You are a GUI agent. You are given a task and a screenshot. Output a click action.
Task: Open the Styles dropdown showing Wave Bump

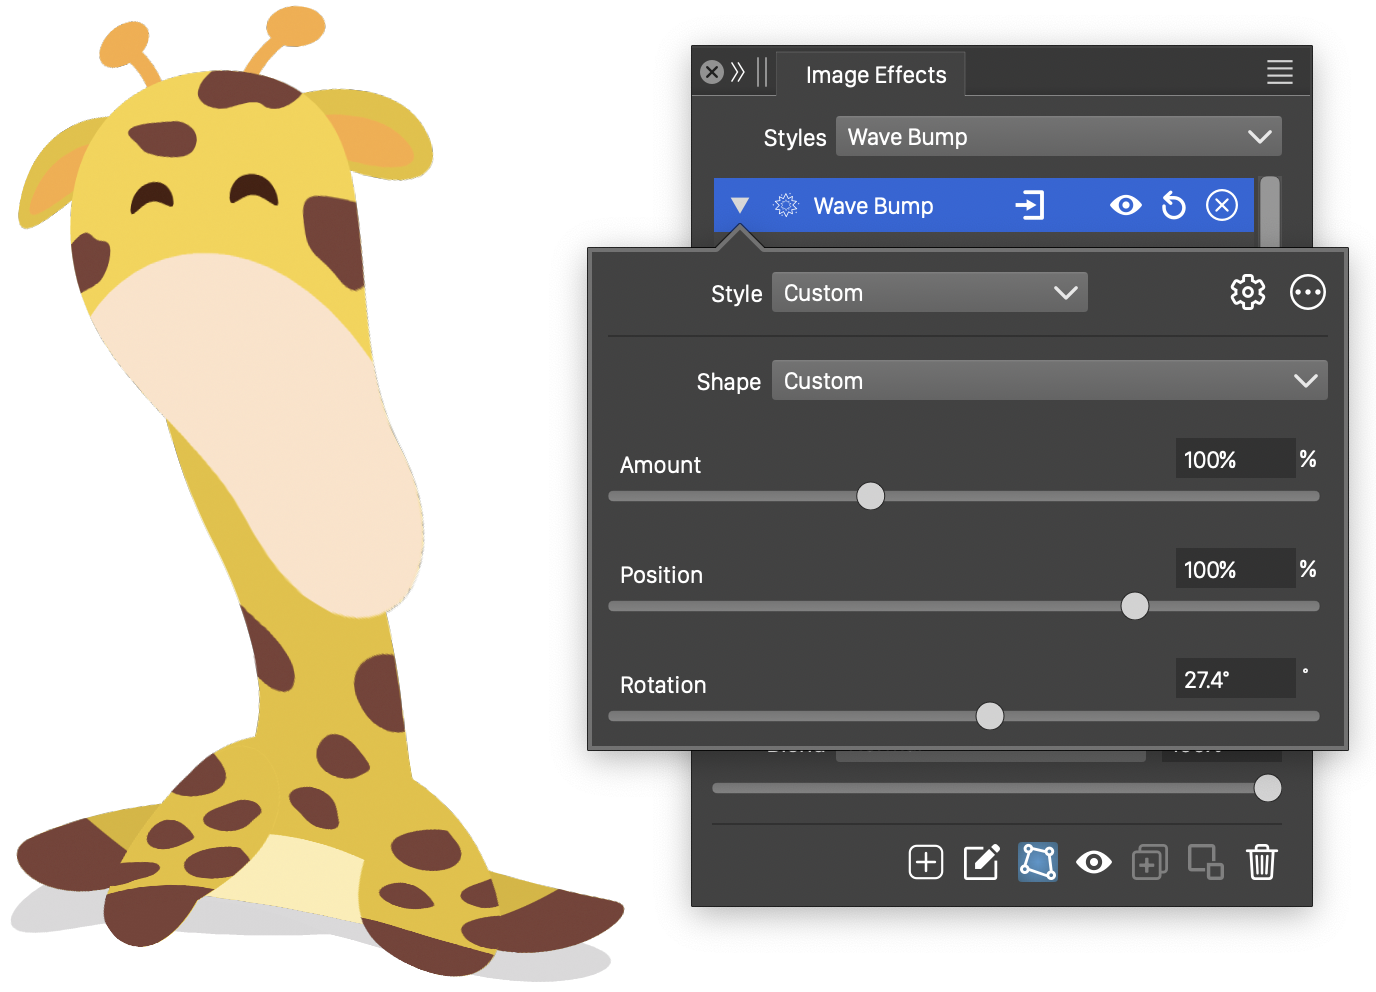[x=1058, y=137]
